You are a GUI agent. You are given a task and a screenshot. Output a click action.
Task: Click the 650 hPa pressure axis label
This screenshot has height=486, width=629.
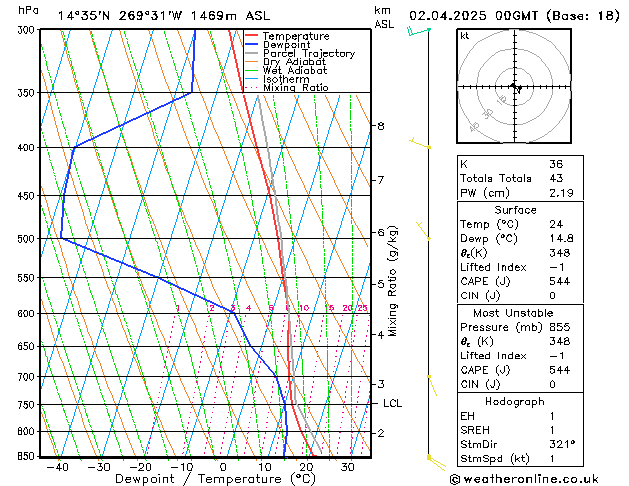[x=28, y=346]
